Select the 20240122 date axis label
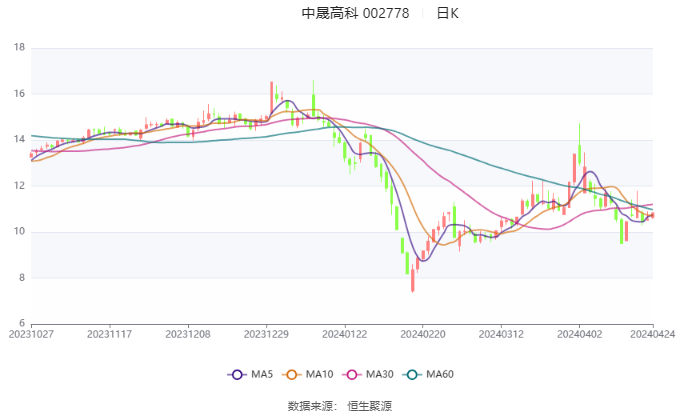 click(344, 334)
